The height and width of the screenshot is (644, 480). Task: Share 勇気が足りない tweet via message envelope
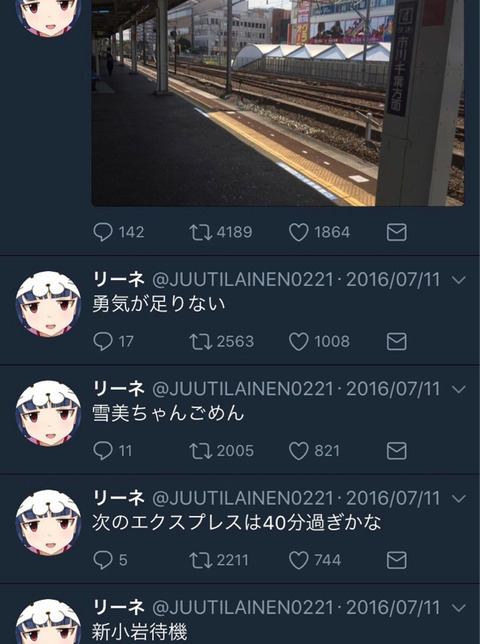coord(397,341)
